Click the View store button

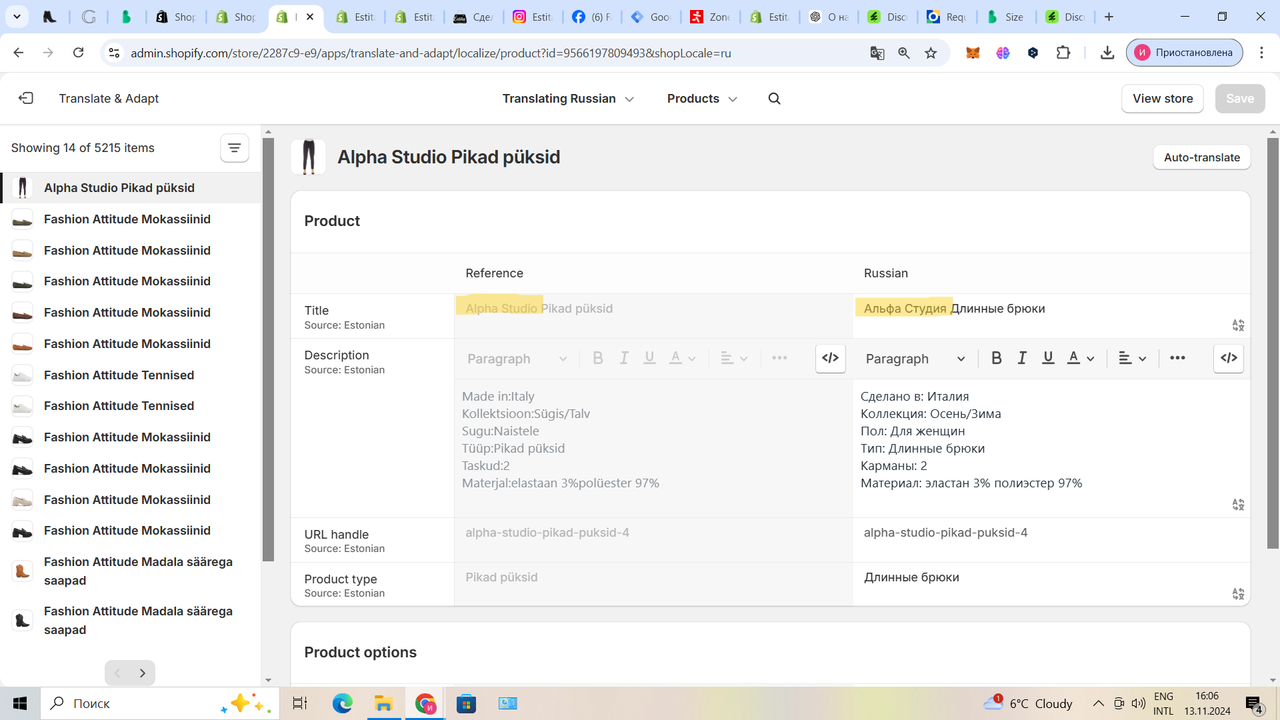click(1163, 98)
